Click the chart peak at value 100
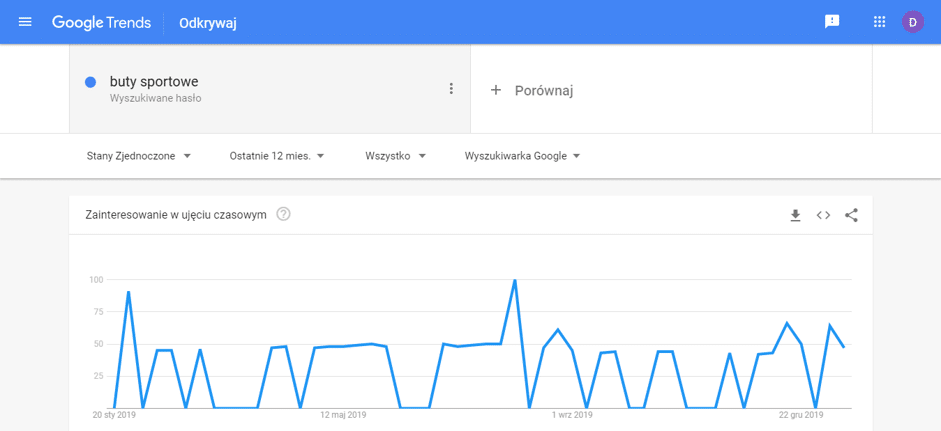 (x=514, y=280)
